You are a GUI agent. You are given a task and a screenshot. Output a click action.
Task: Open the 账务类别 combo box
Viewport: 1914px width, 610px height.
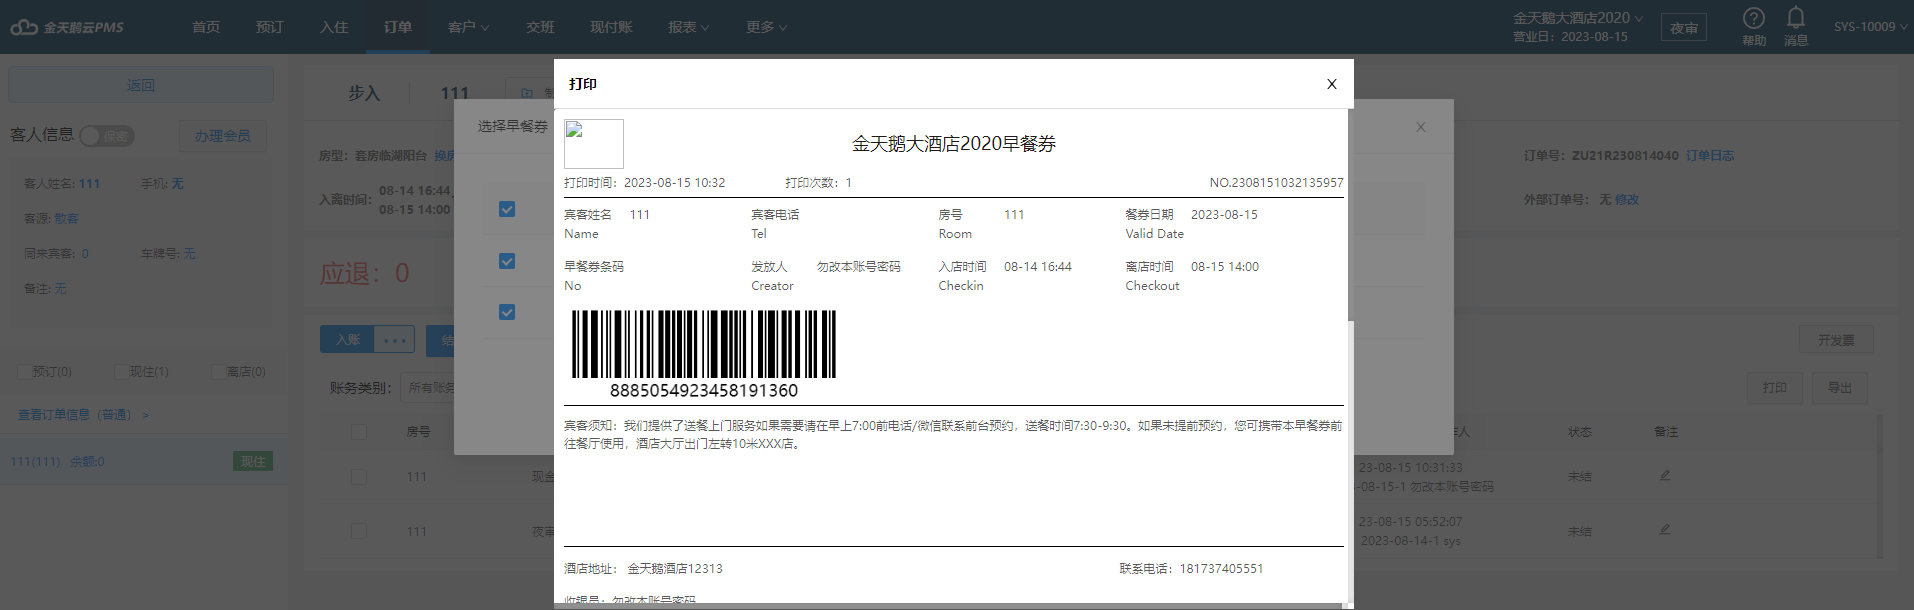click(428, 388)
